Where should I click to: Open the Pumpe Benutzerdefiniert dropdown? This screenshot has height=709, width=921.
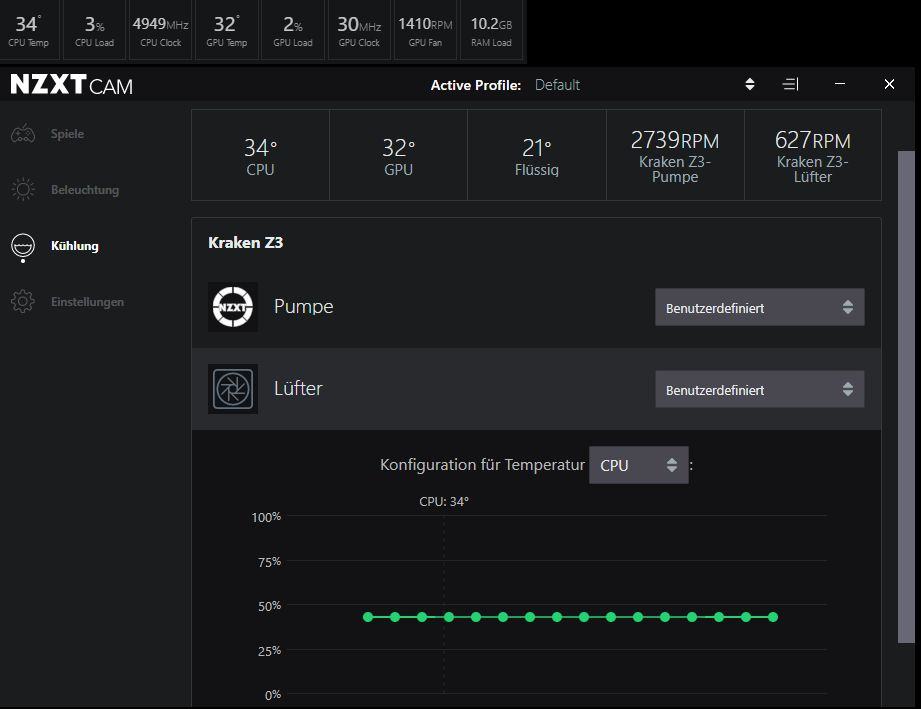point(759,307)
